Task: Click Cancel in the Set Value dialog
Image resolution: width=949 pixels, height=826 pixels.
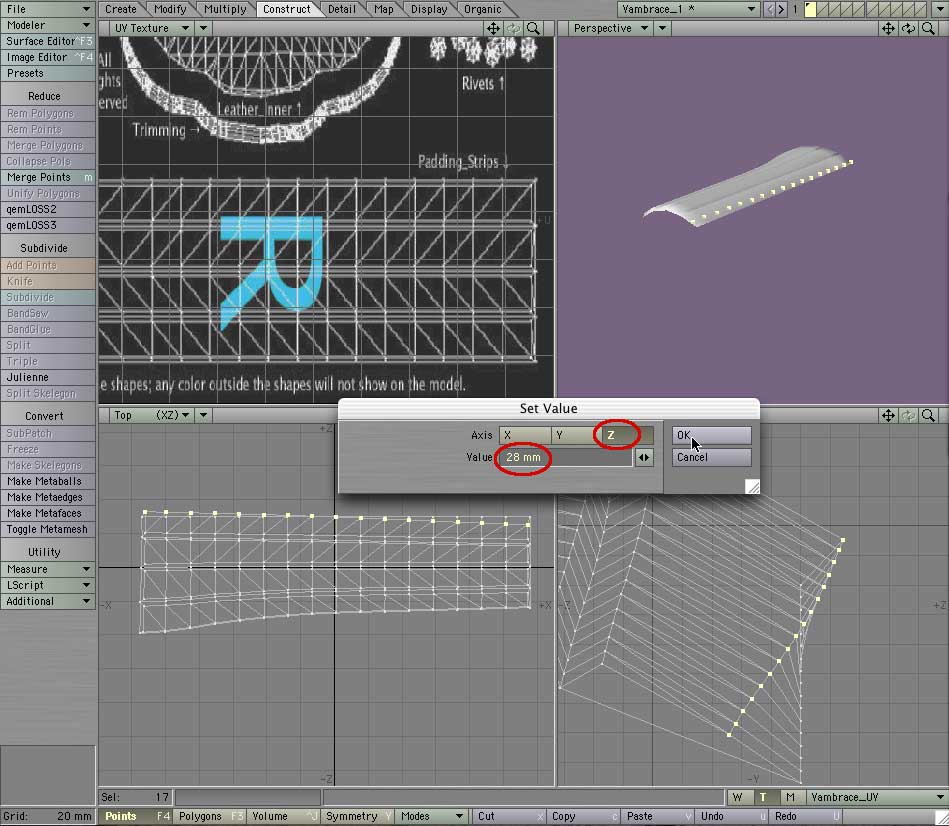Action: 711,457
